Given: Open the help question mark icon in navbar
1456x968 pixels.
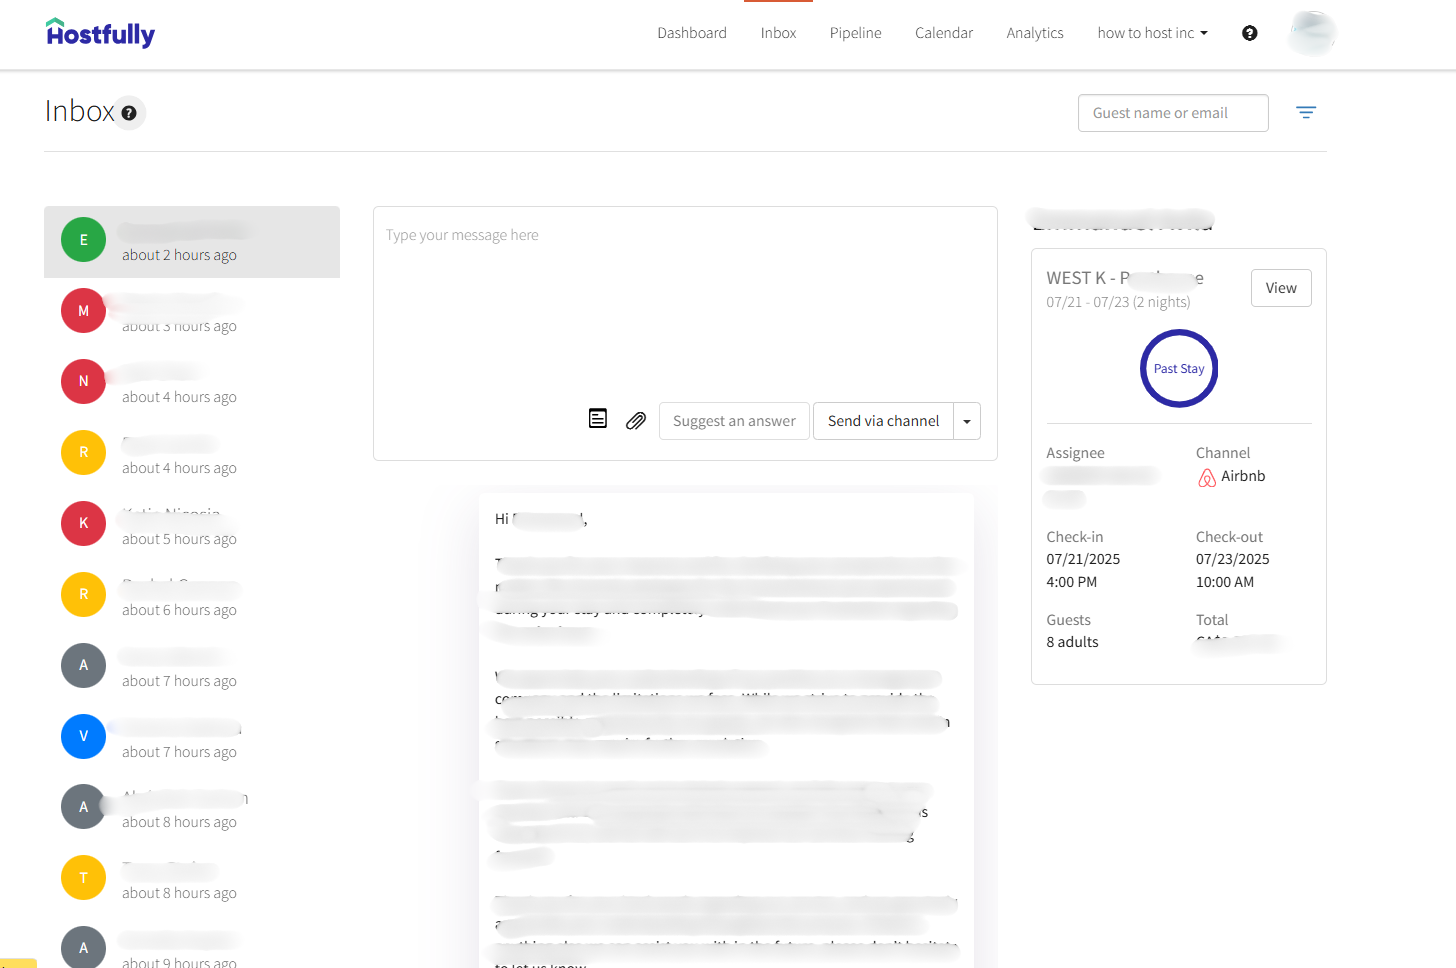Looking at the screenshot, I should coord(1249,33).
